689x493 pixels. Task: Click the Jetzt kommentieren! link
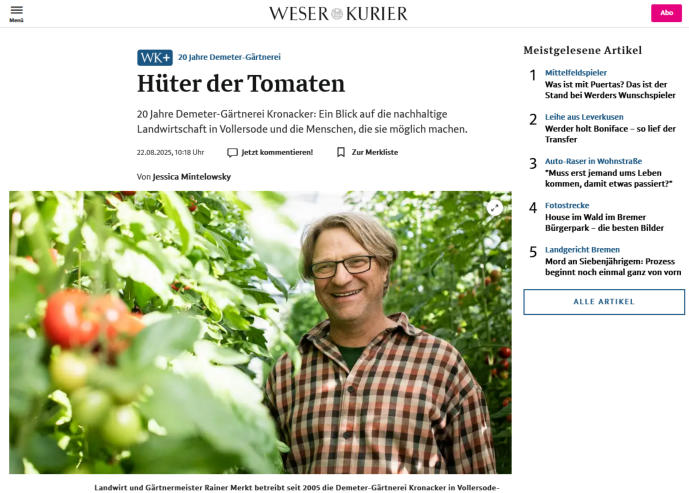point(277,152)
